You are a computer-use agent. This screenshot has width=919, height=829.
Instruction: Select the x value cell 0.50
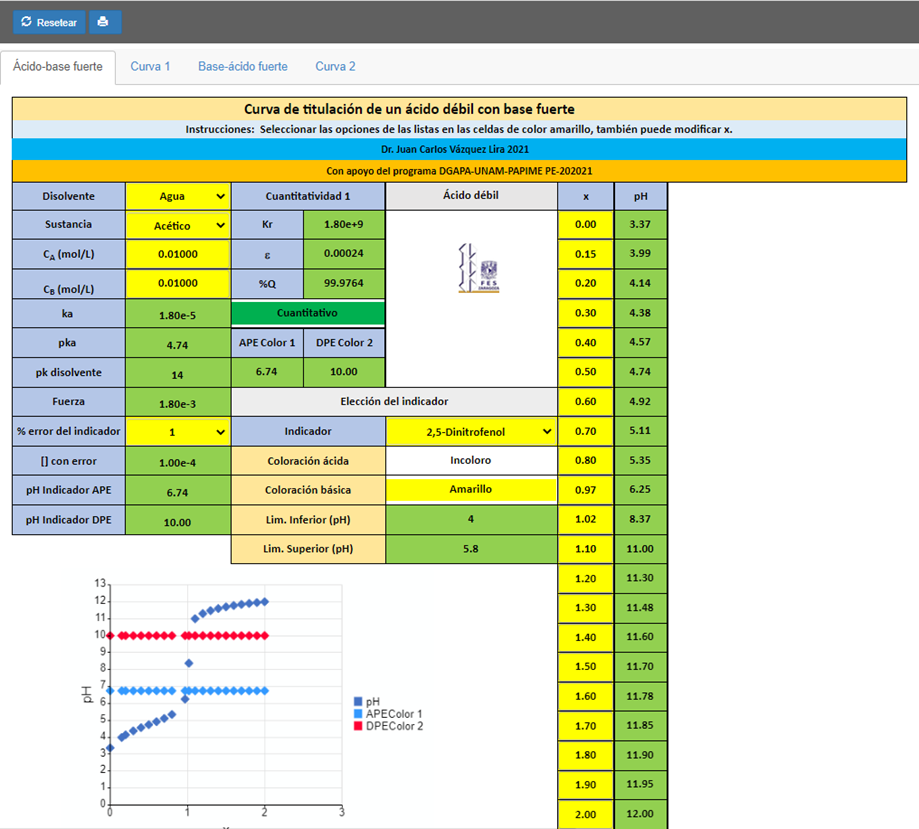click(586, 372)
